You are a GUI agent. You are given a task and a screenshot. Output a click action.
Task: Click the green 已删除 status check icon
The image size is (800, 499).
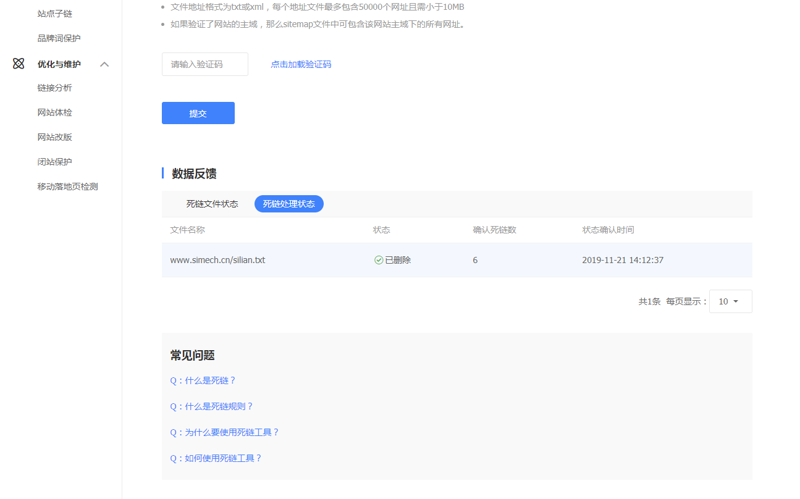[379, 260]
